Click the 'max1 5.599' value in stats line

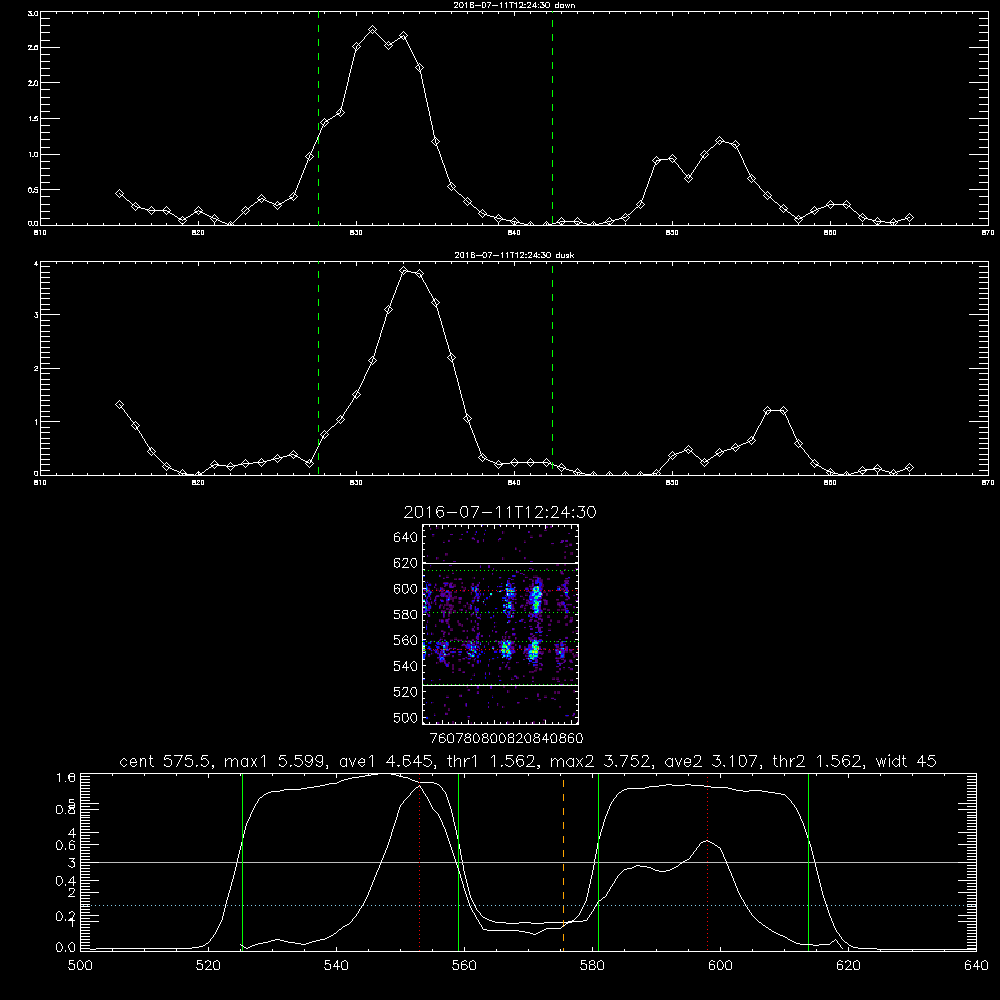pos(274,761)
